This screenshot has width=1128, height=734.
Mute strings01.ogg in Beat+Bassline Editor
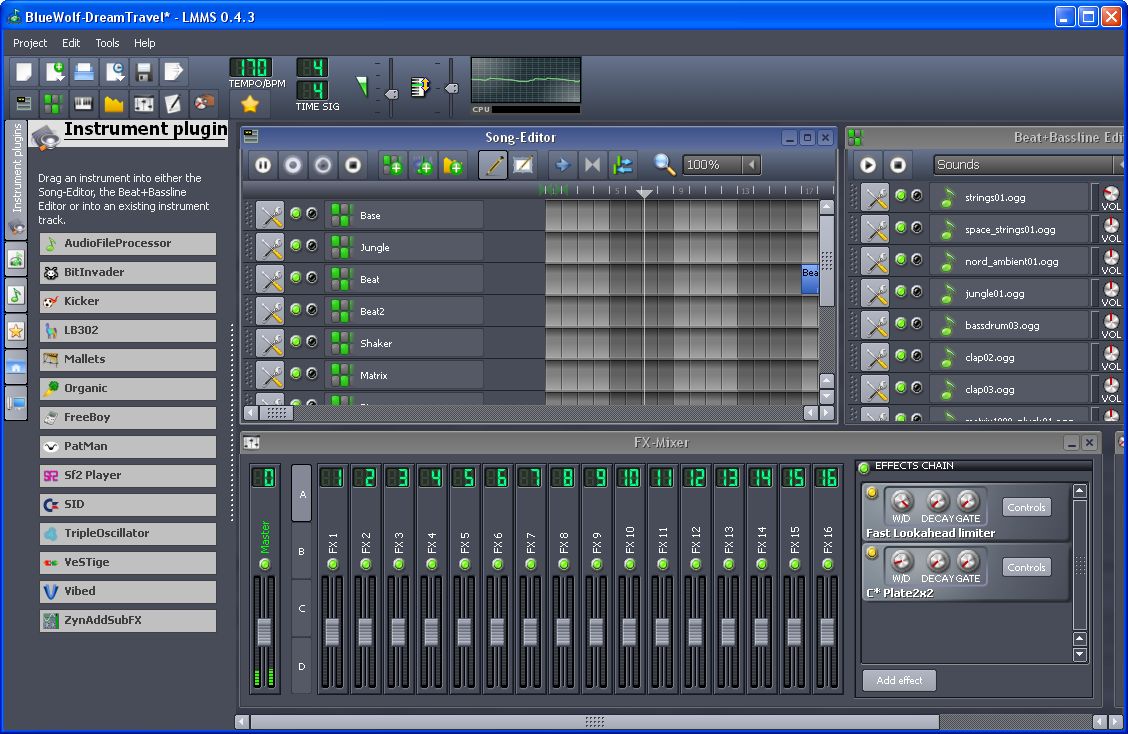(x=901, y=195)
